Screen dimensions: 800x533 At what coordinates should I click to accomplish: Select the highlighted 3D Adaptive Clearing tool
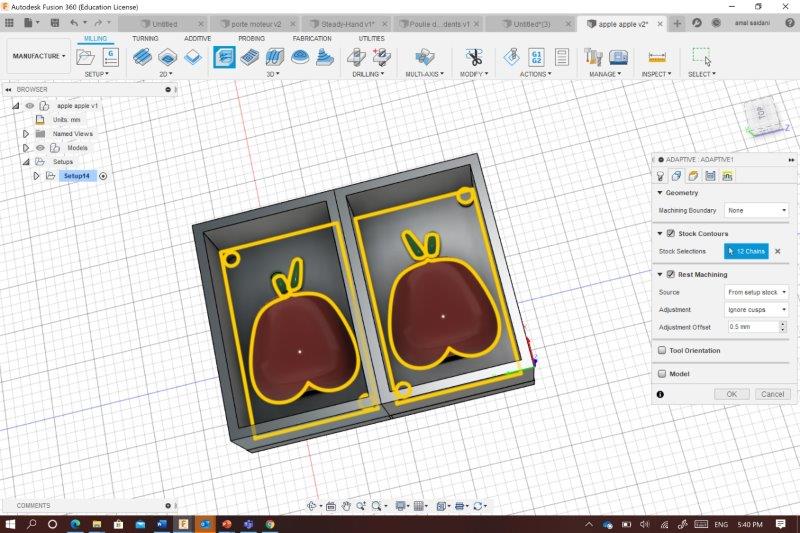(224, 57)
